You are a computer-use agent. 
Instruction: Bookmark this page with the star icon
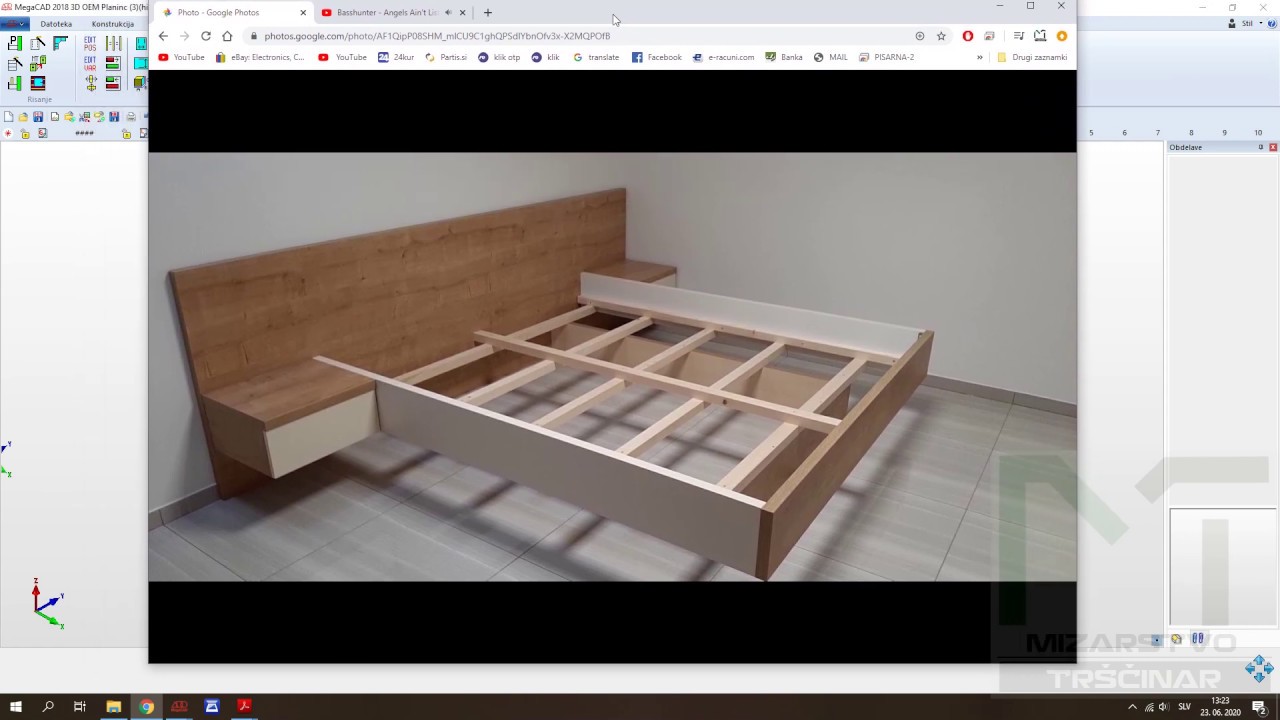point(941,36)
